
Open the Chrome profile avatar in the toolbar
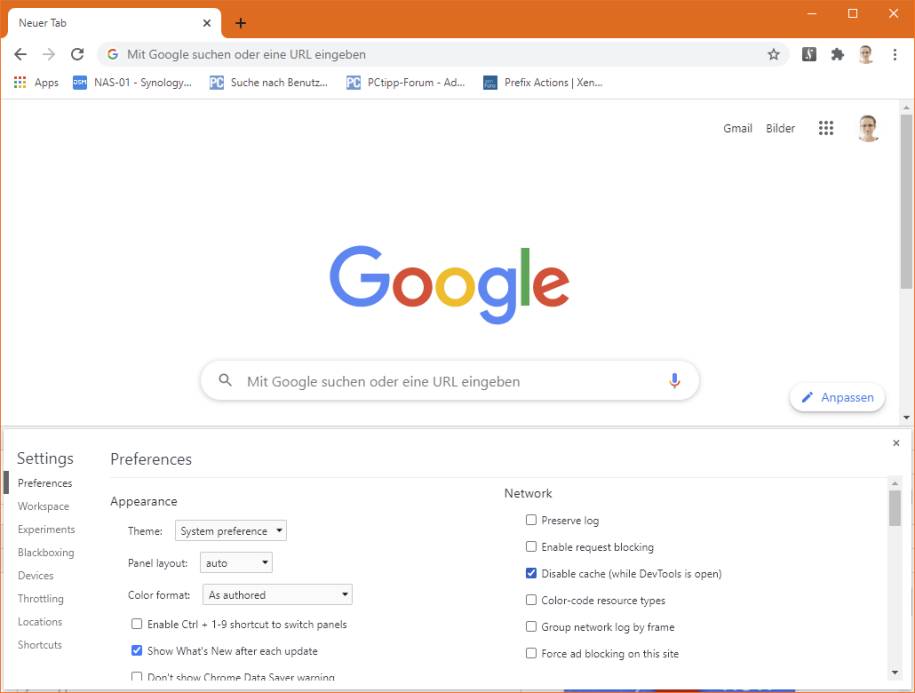point(866,54)
